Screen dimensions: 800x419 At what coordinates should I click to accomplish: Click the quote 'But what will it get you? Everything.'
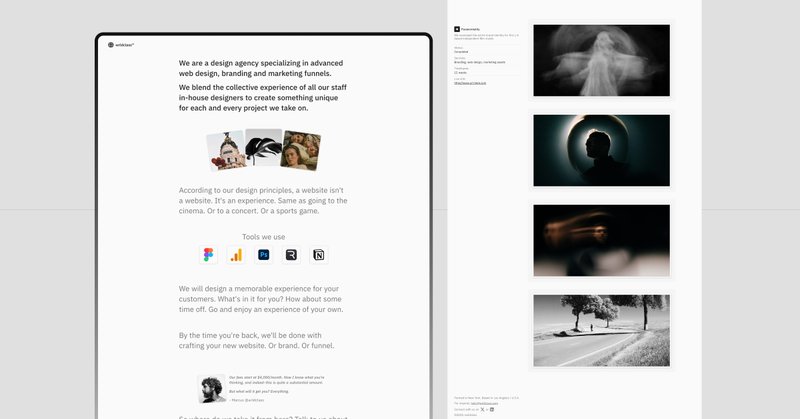pos(259,391)
